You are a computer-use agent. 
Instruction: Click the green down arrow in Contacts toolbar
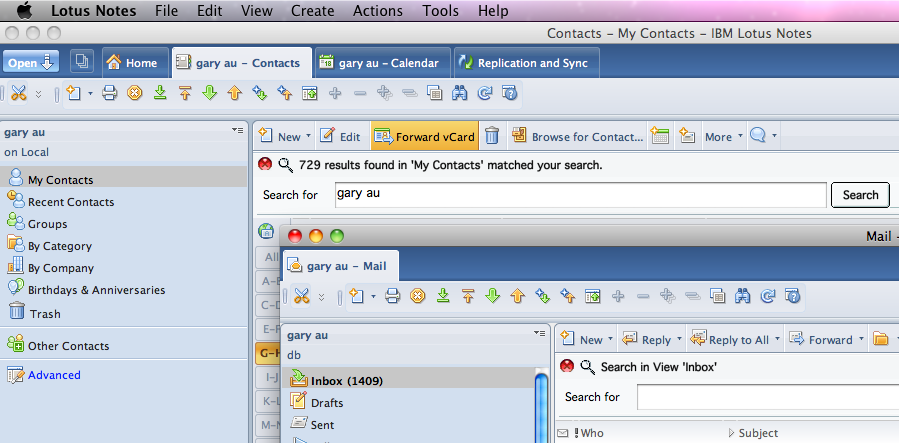tap(210, 93)
